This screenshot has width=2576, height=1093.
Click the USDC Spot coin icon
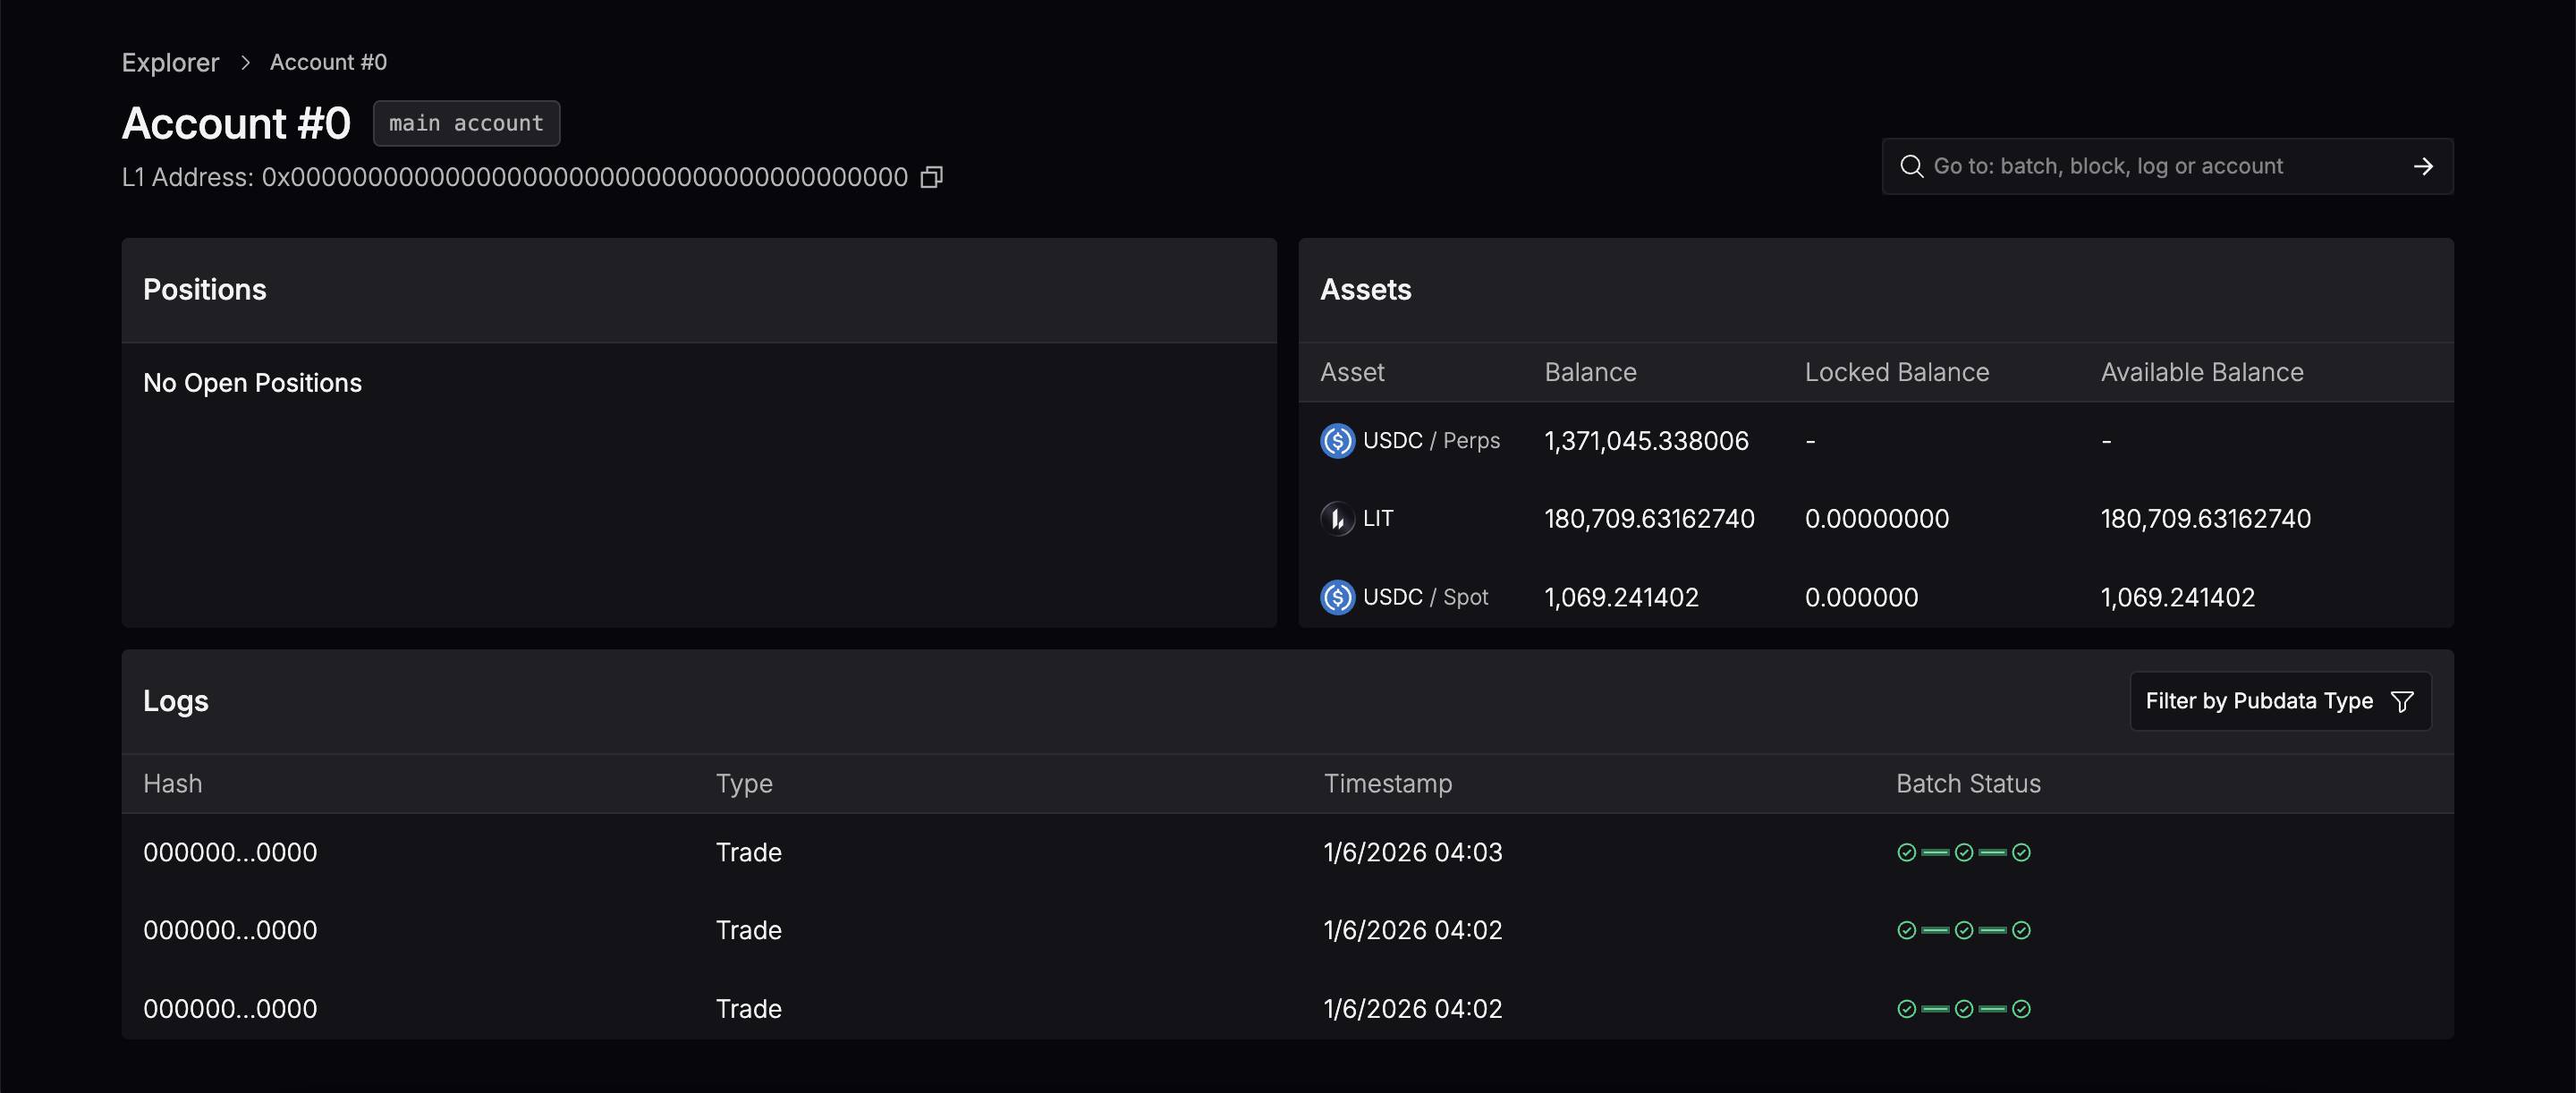coord(1337,597)
